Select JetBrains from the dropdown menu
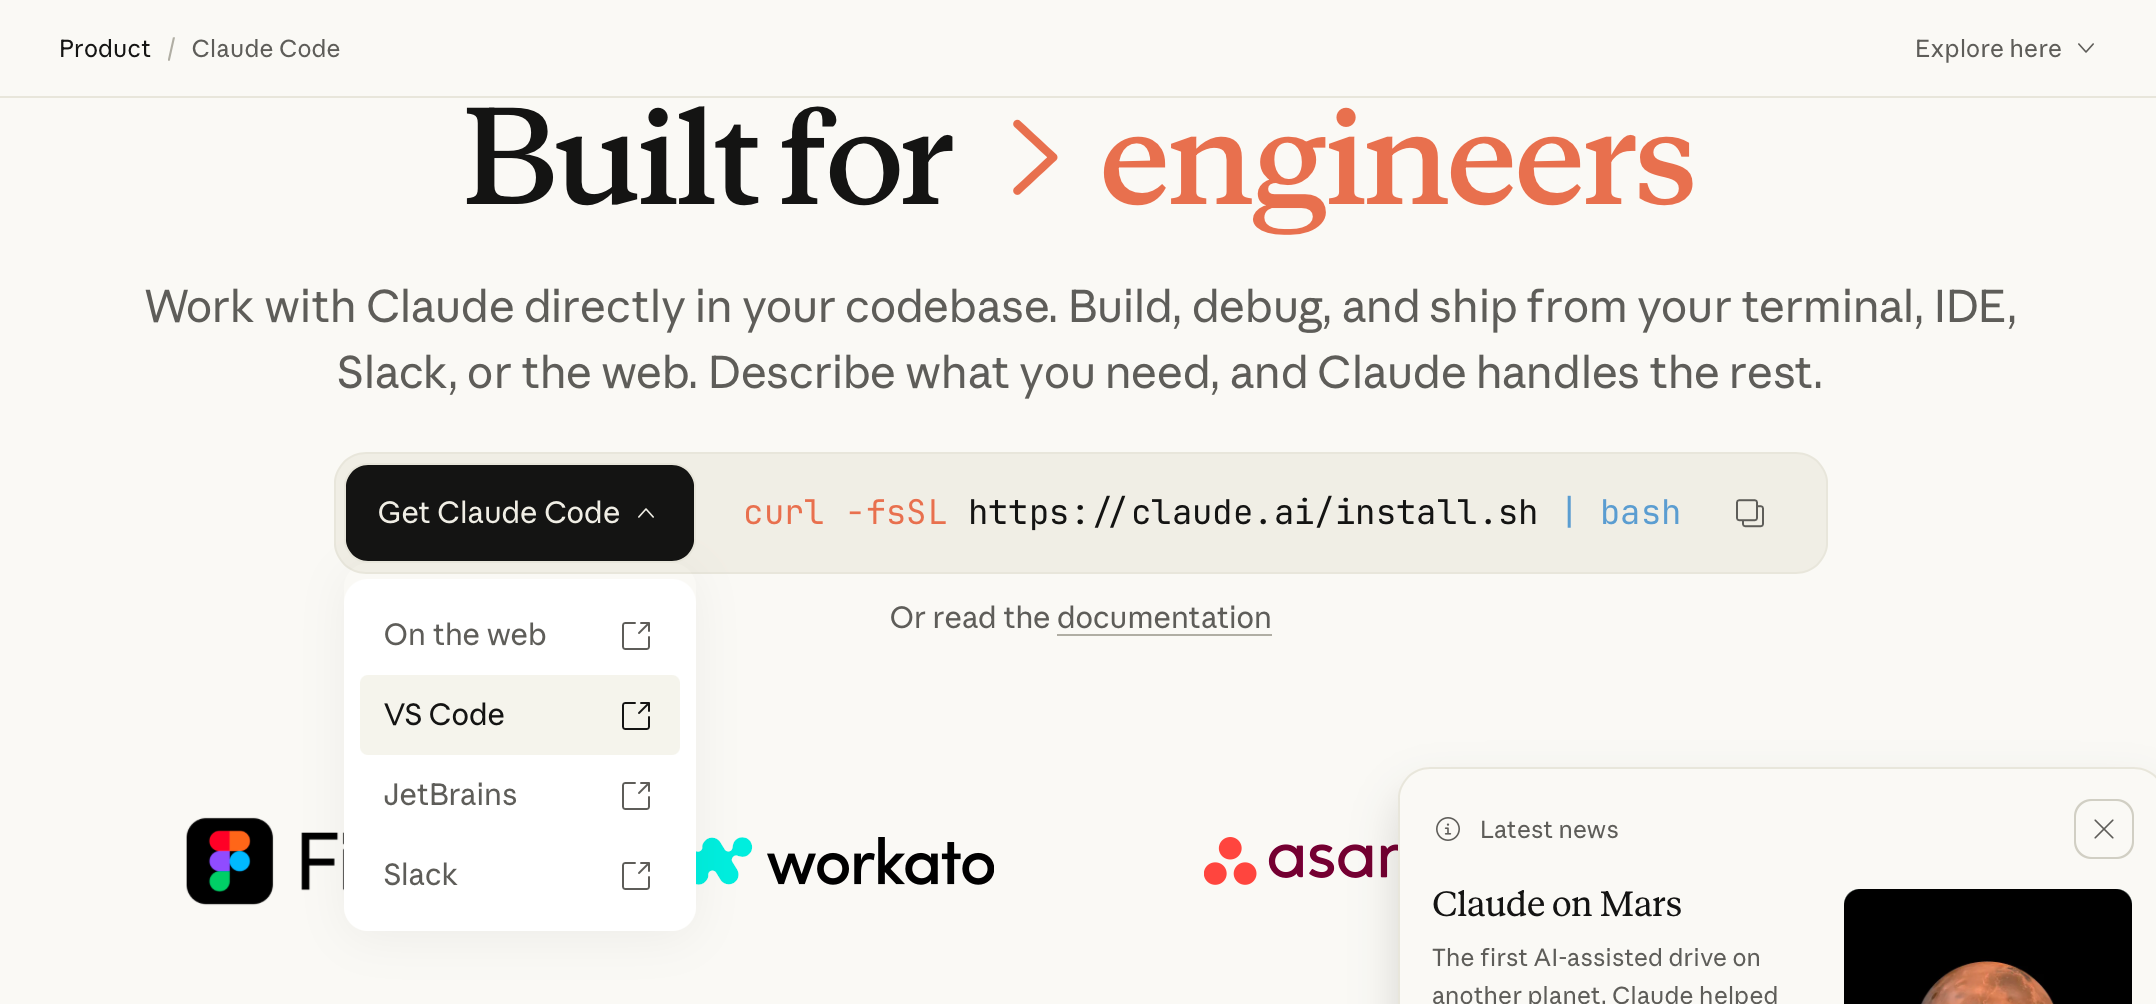This screenshot has height=1004, width=2156. coord(450,795)
